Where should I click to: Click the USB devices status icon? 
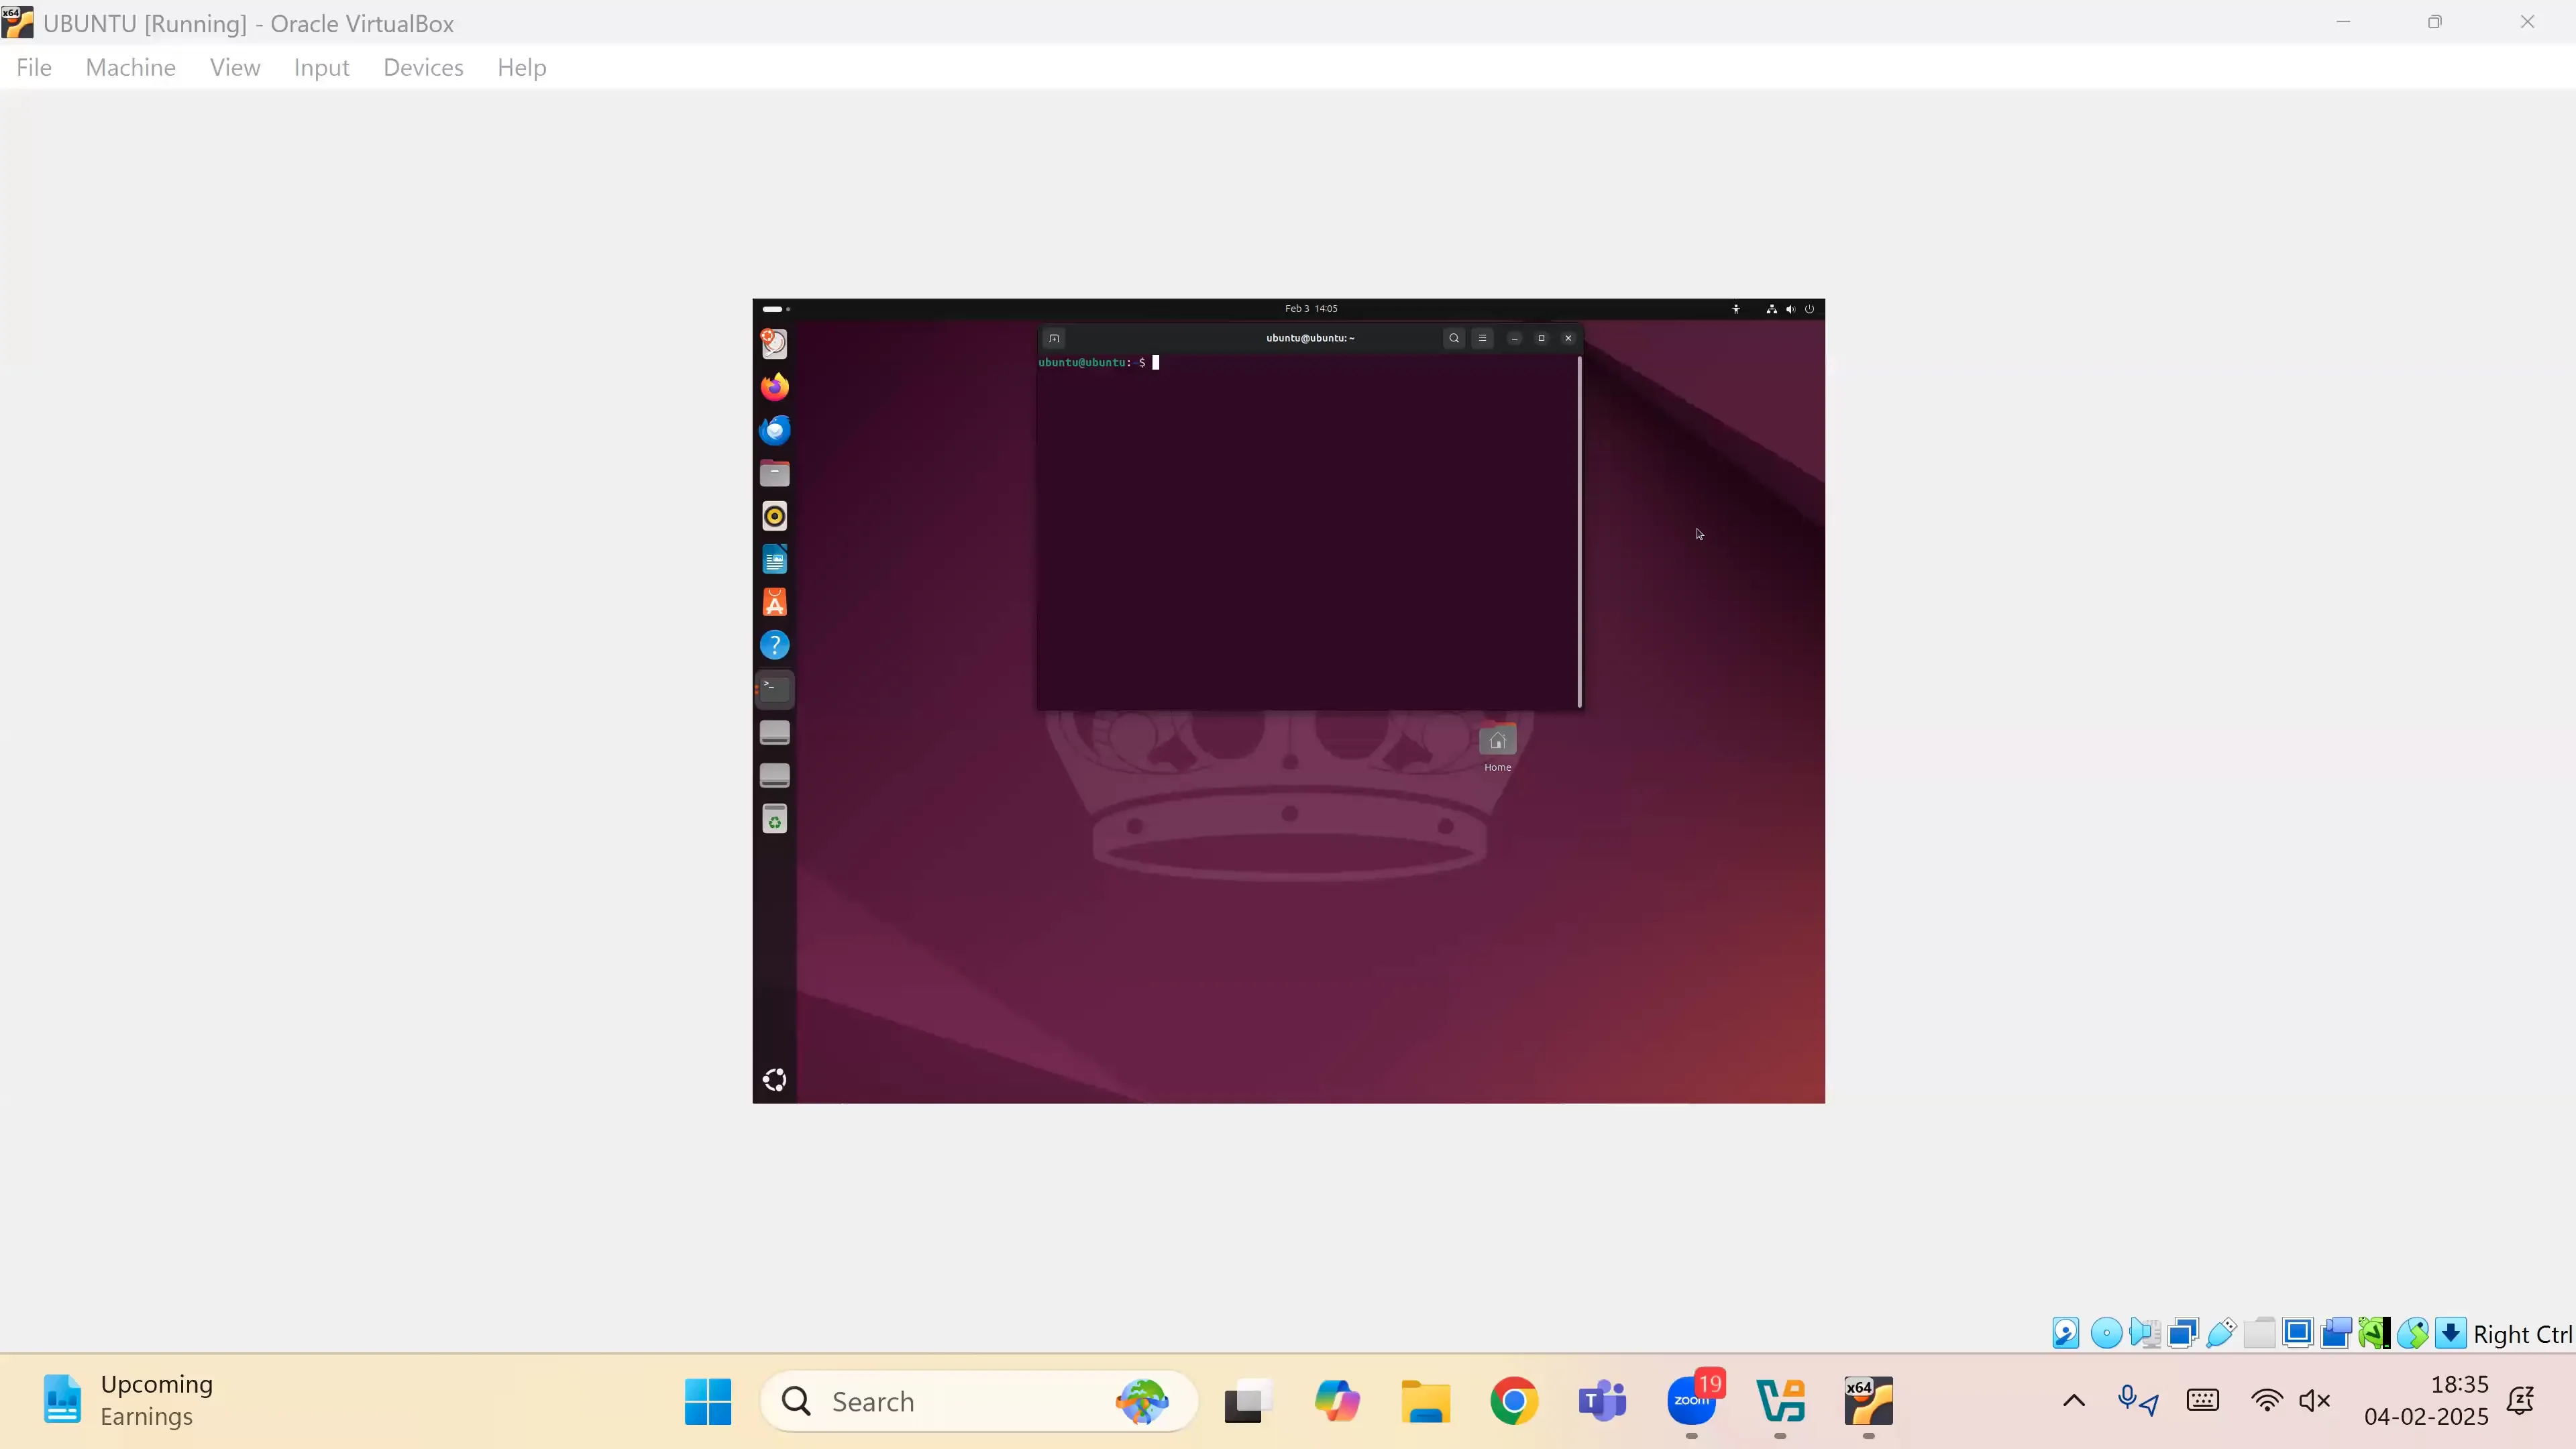coord(2221,1333)
